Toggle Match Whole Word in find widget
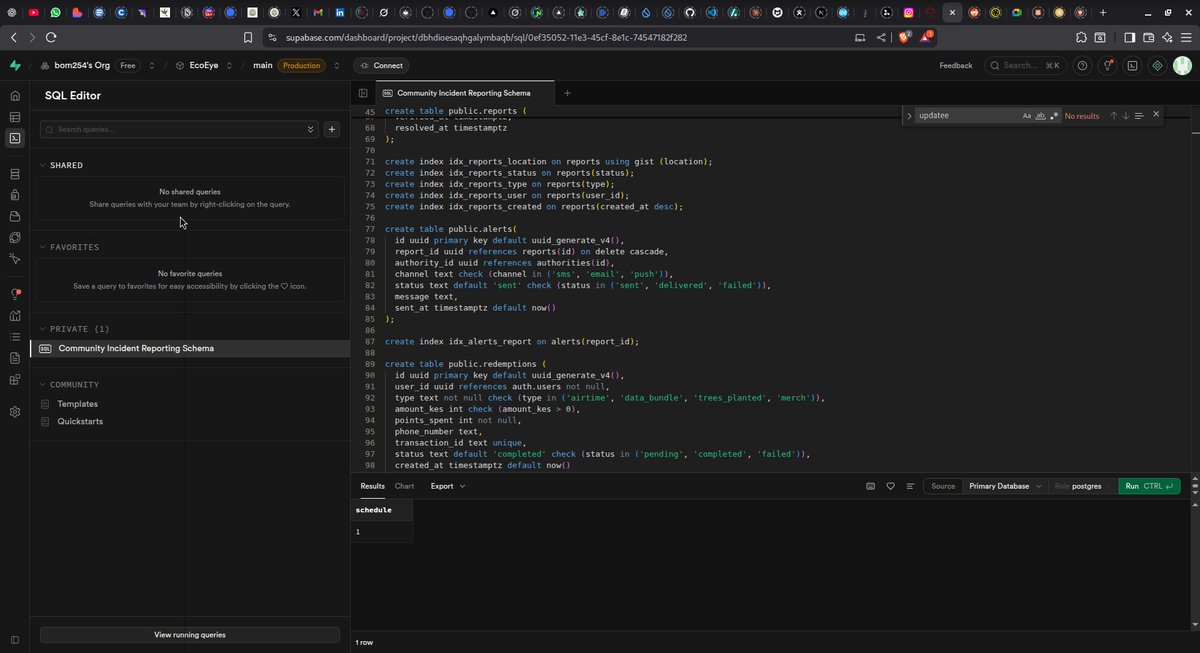This screenshot has height=653, width=1200. coord(1040,116)
